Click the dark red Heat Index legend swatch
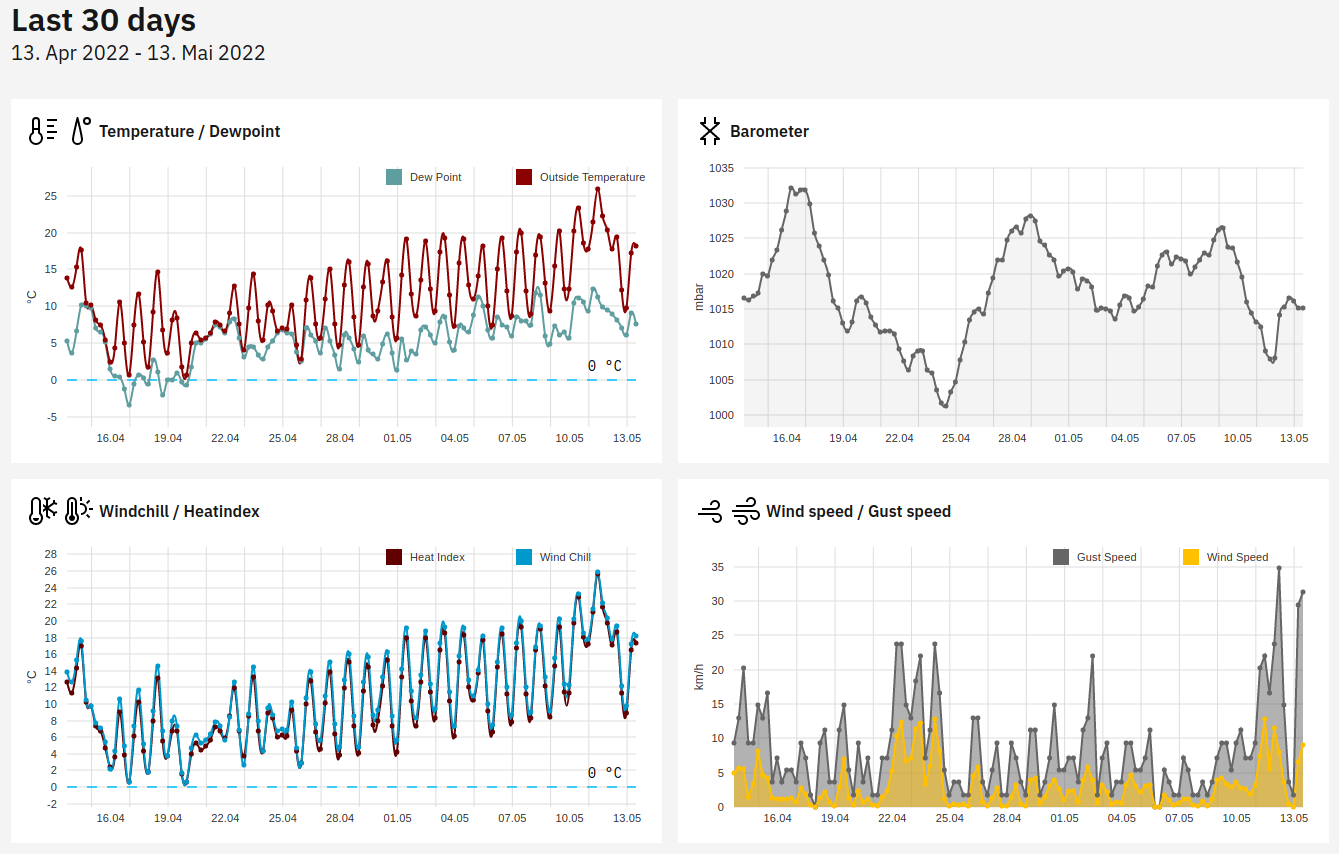The height and width of the screenshot is (854, 1339). 394,557
